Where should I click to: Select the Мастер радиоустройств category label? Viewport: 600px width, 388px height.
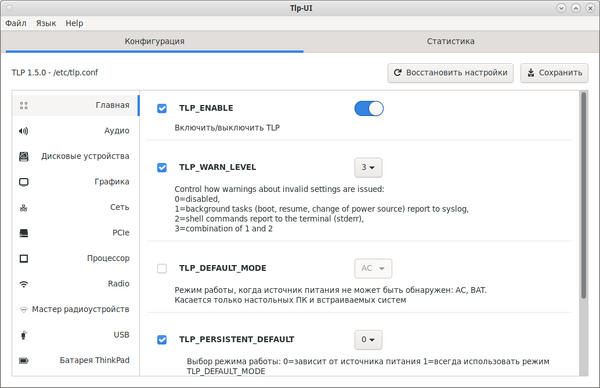[80, 309]
